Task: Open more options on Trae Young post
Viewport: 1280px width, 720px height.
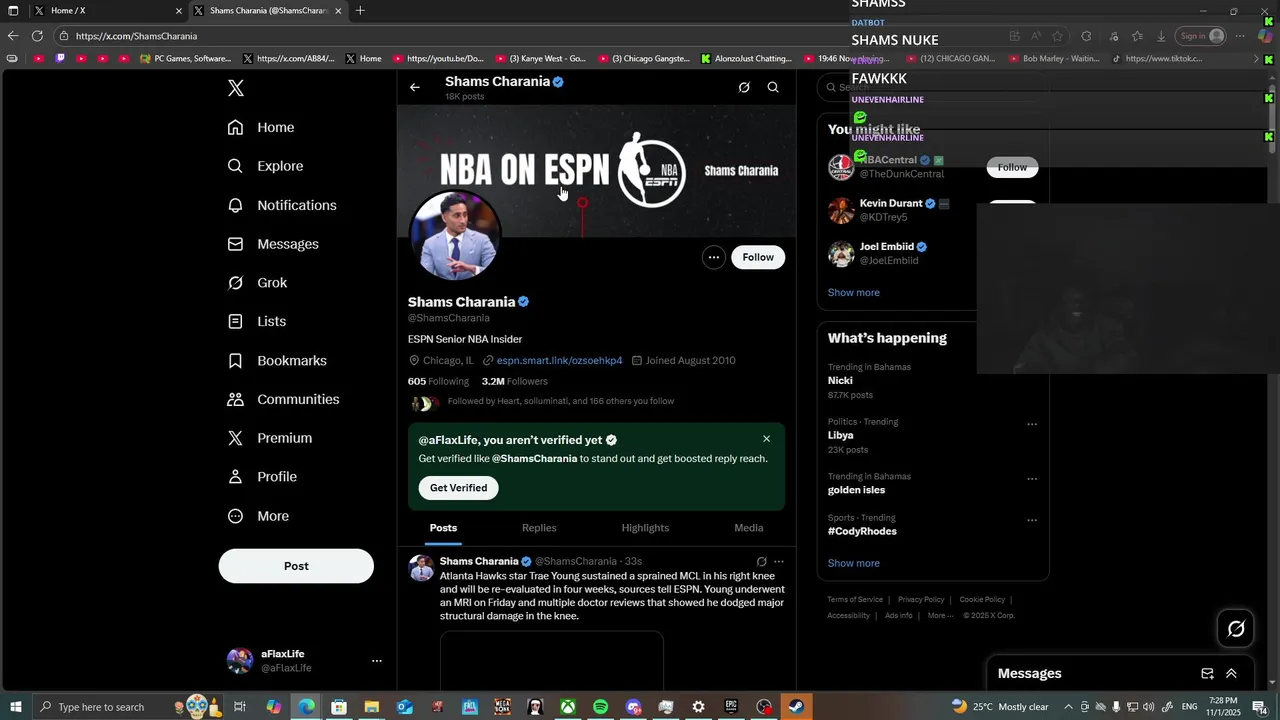Action: pyautogui.click(x=779, y=562)
